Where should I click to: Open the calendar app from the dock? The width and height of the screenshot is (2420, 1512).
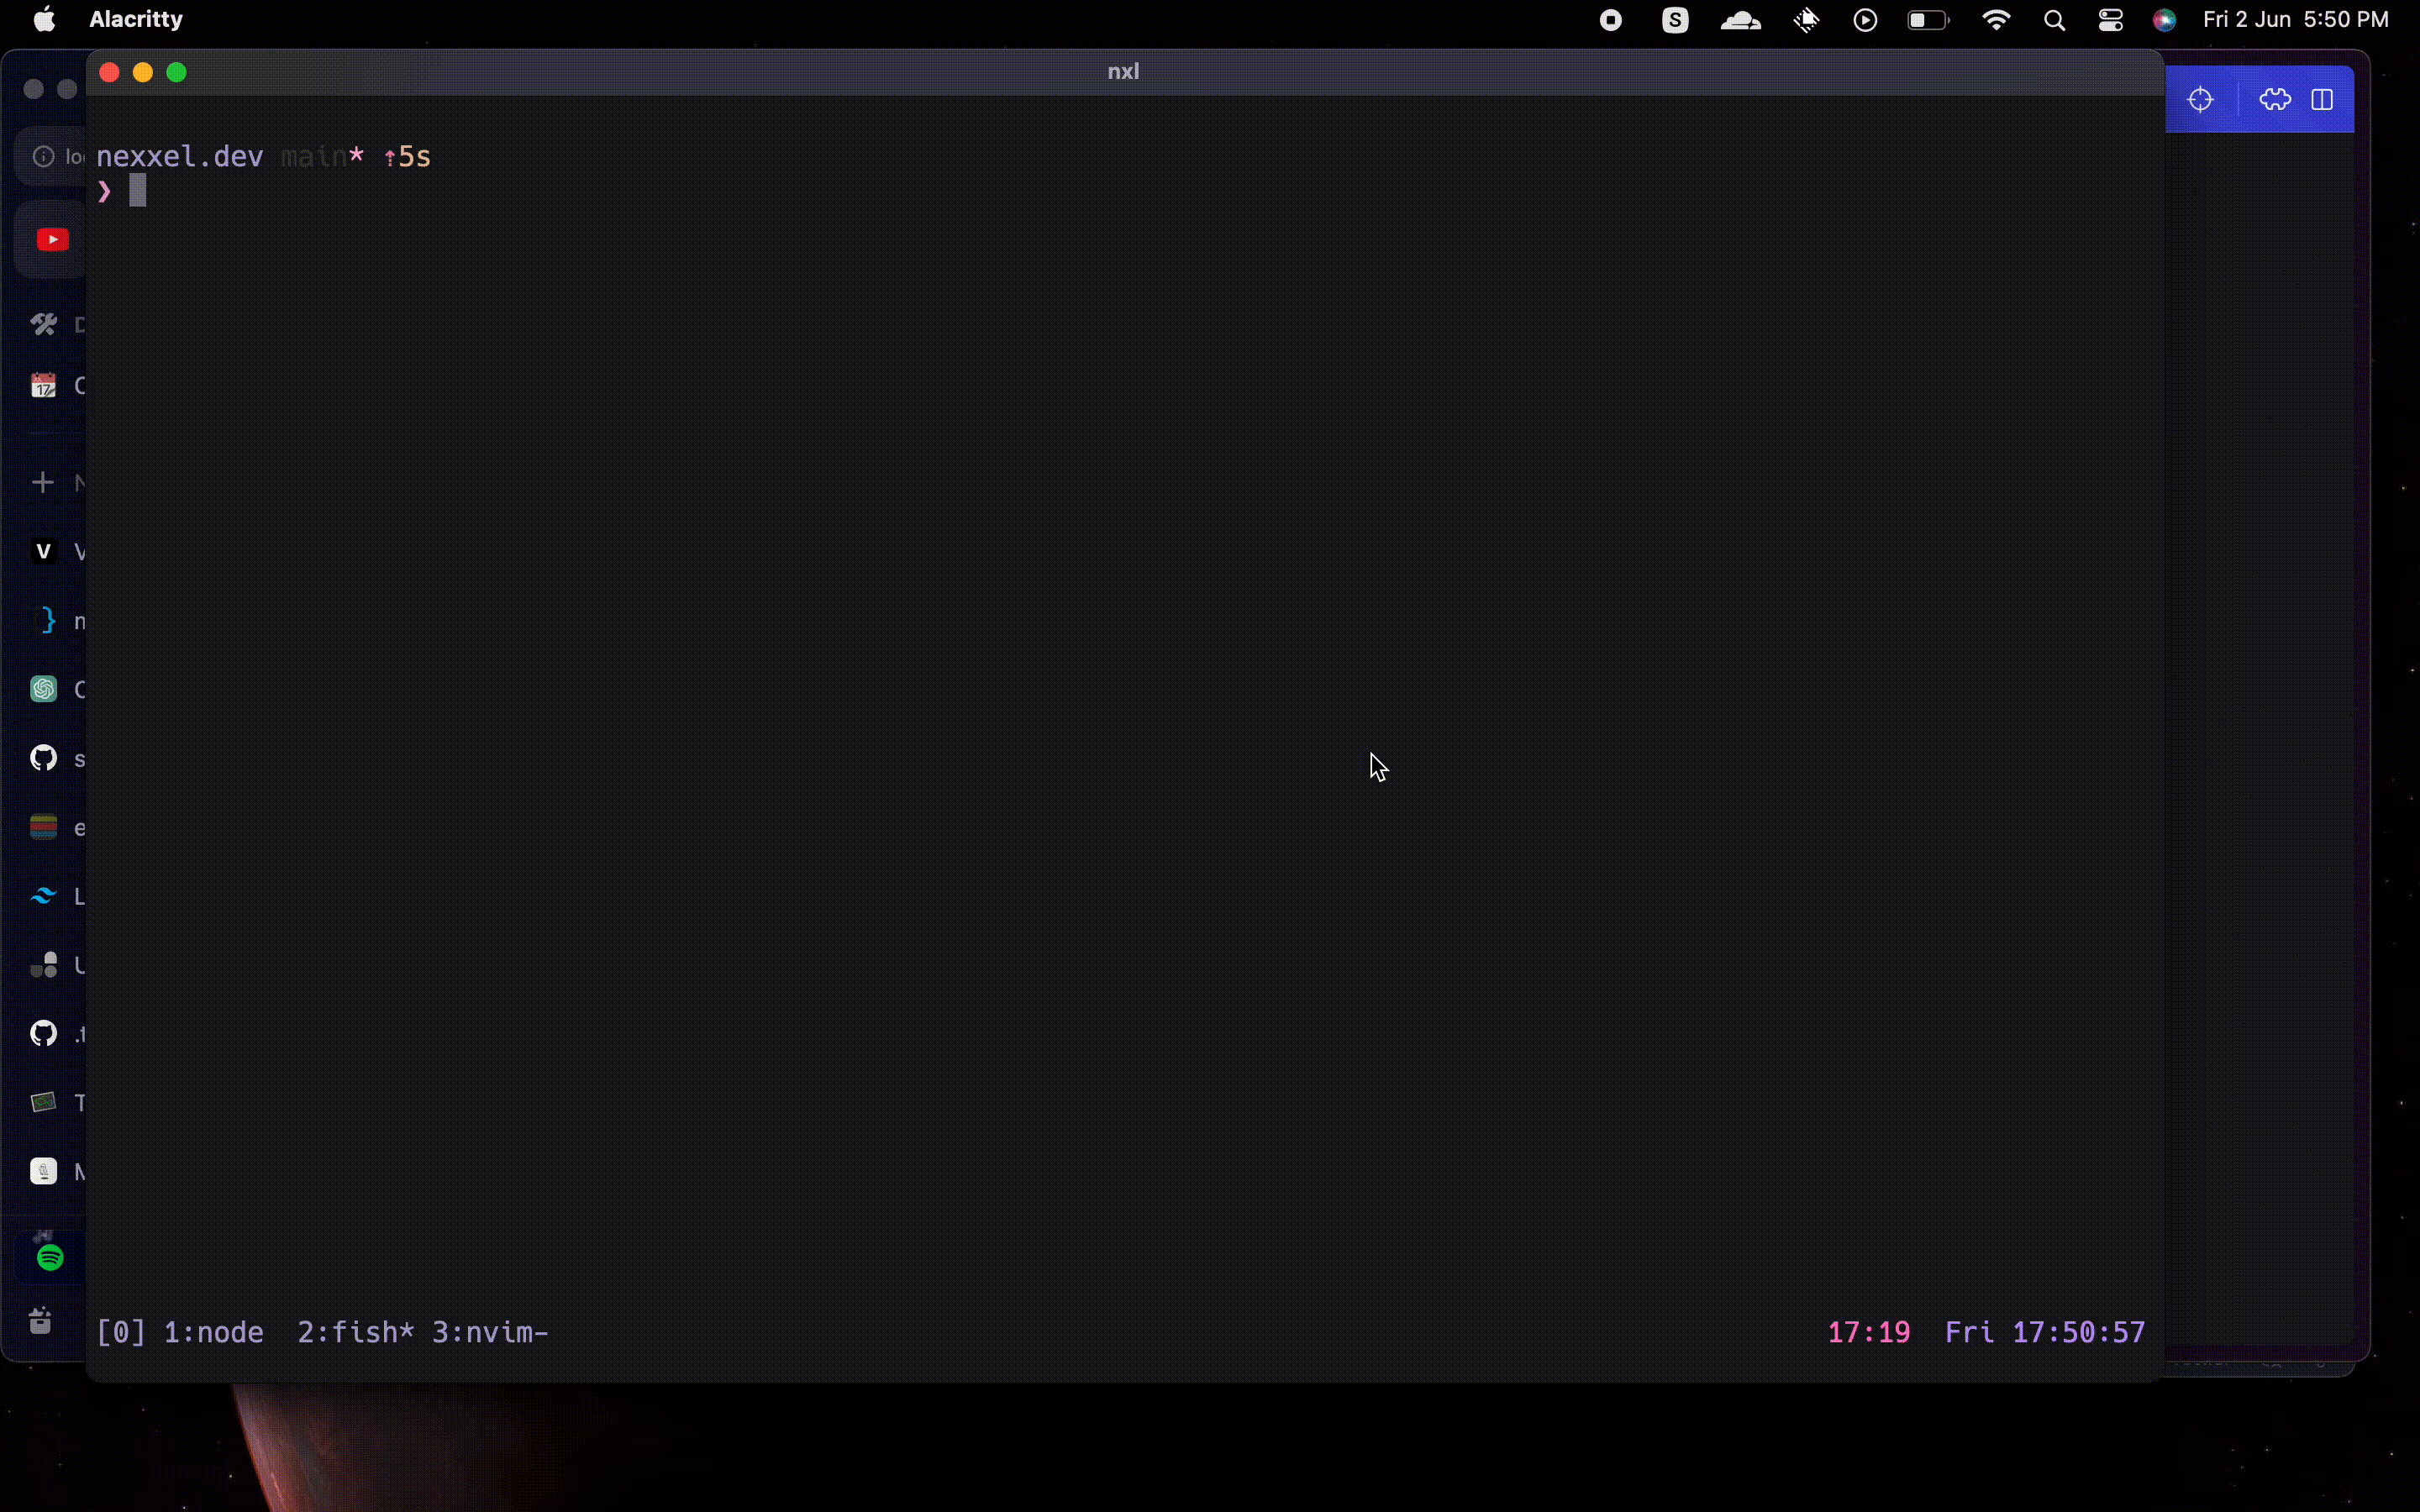pyautogui.click(x=43, y=384)
